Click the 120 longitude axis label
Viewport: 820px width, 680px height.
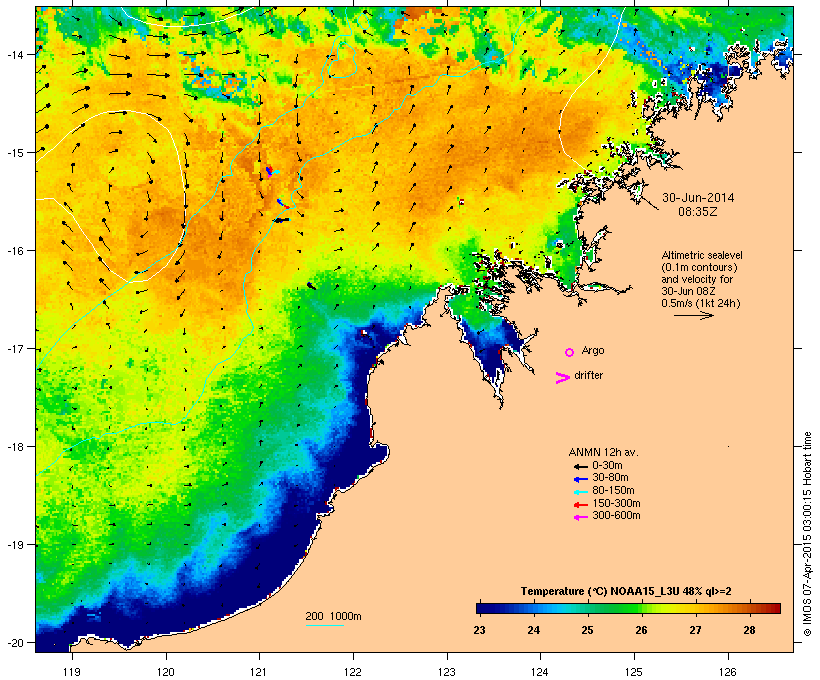coord(166,672)
